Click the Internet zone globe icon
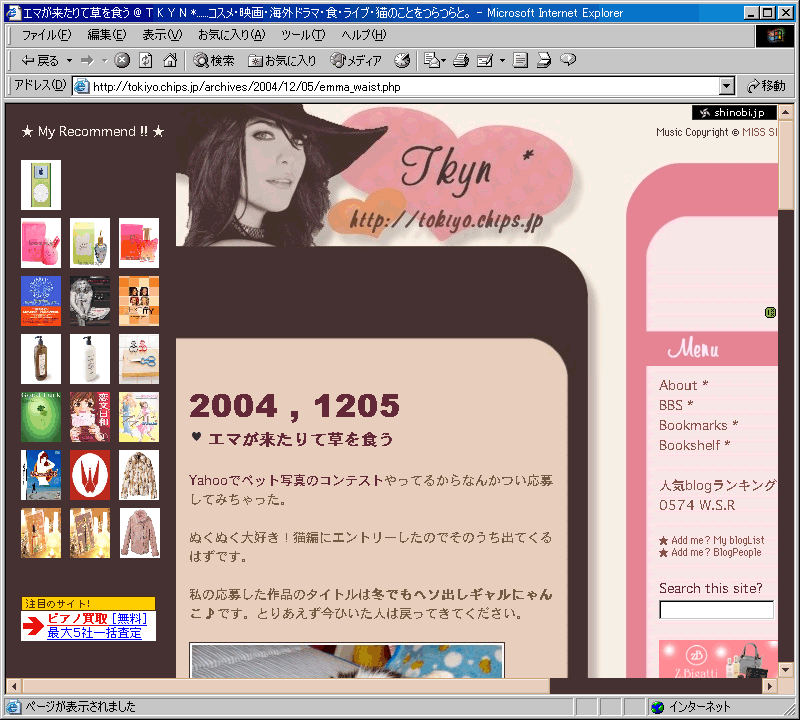The image size is (800, 720). [x=658, y=707]
